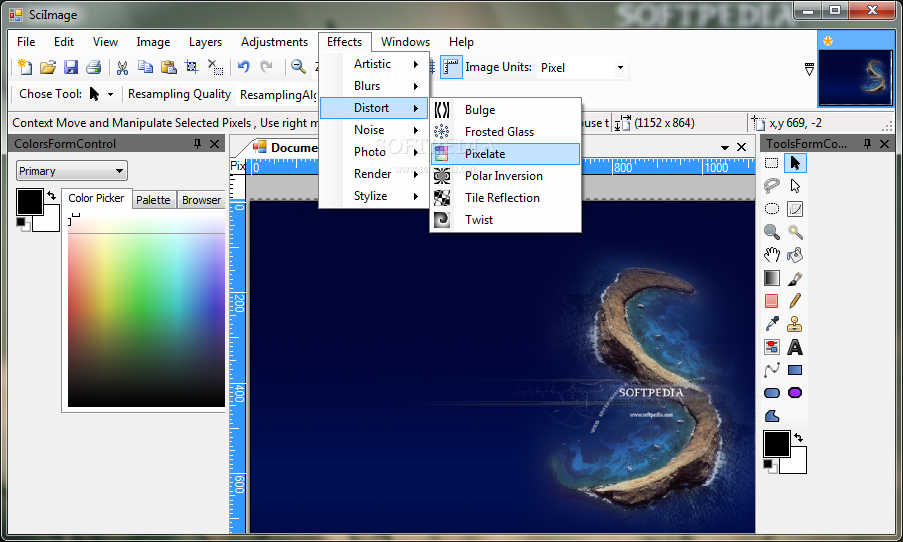
Task: Expand the Stylize effects submenu
Action: coord(374,196)
